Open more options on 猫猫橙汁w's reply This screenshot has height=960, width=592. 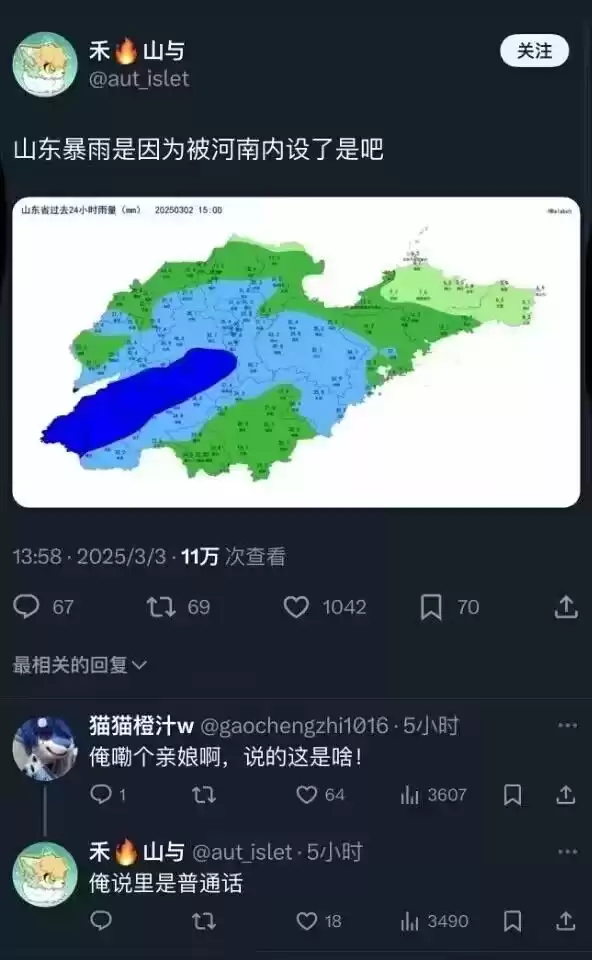[x=568, y=726]
